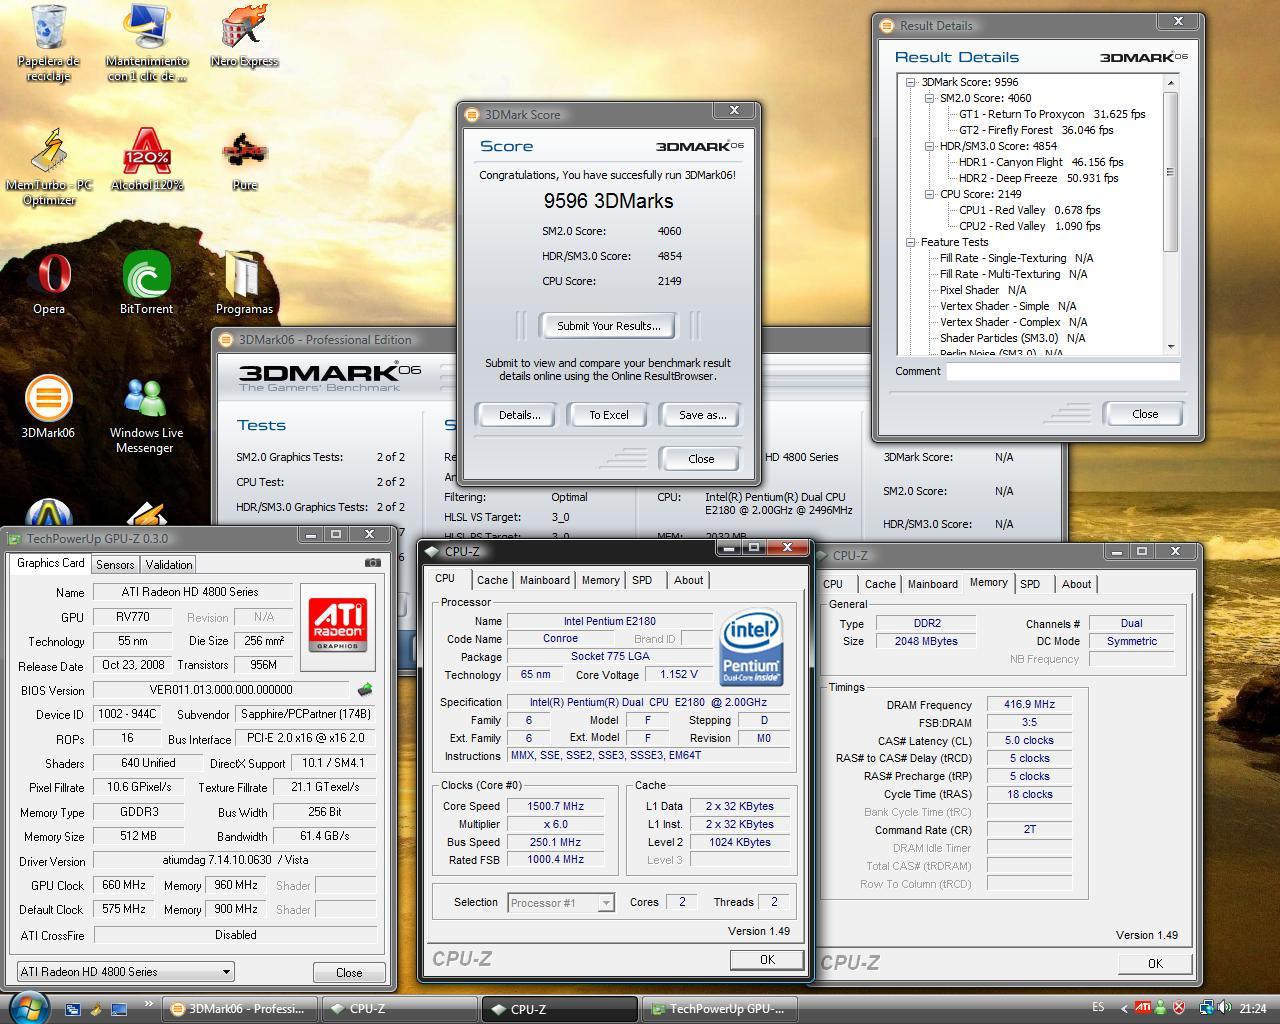Click the red security shield tray icon
Viewport: 1280px width, 1024px height.
point(1179,1008)
